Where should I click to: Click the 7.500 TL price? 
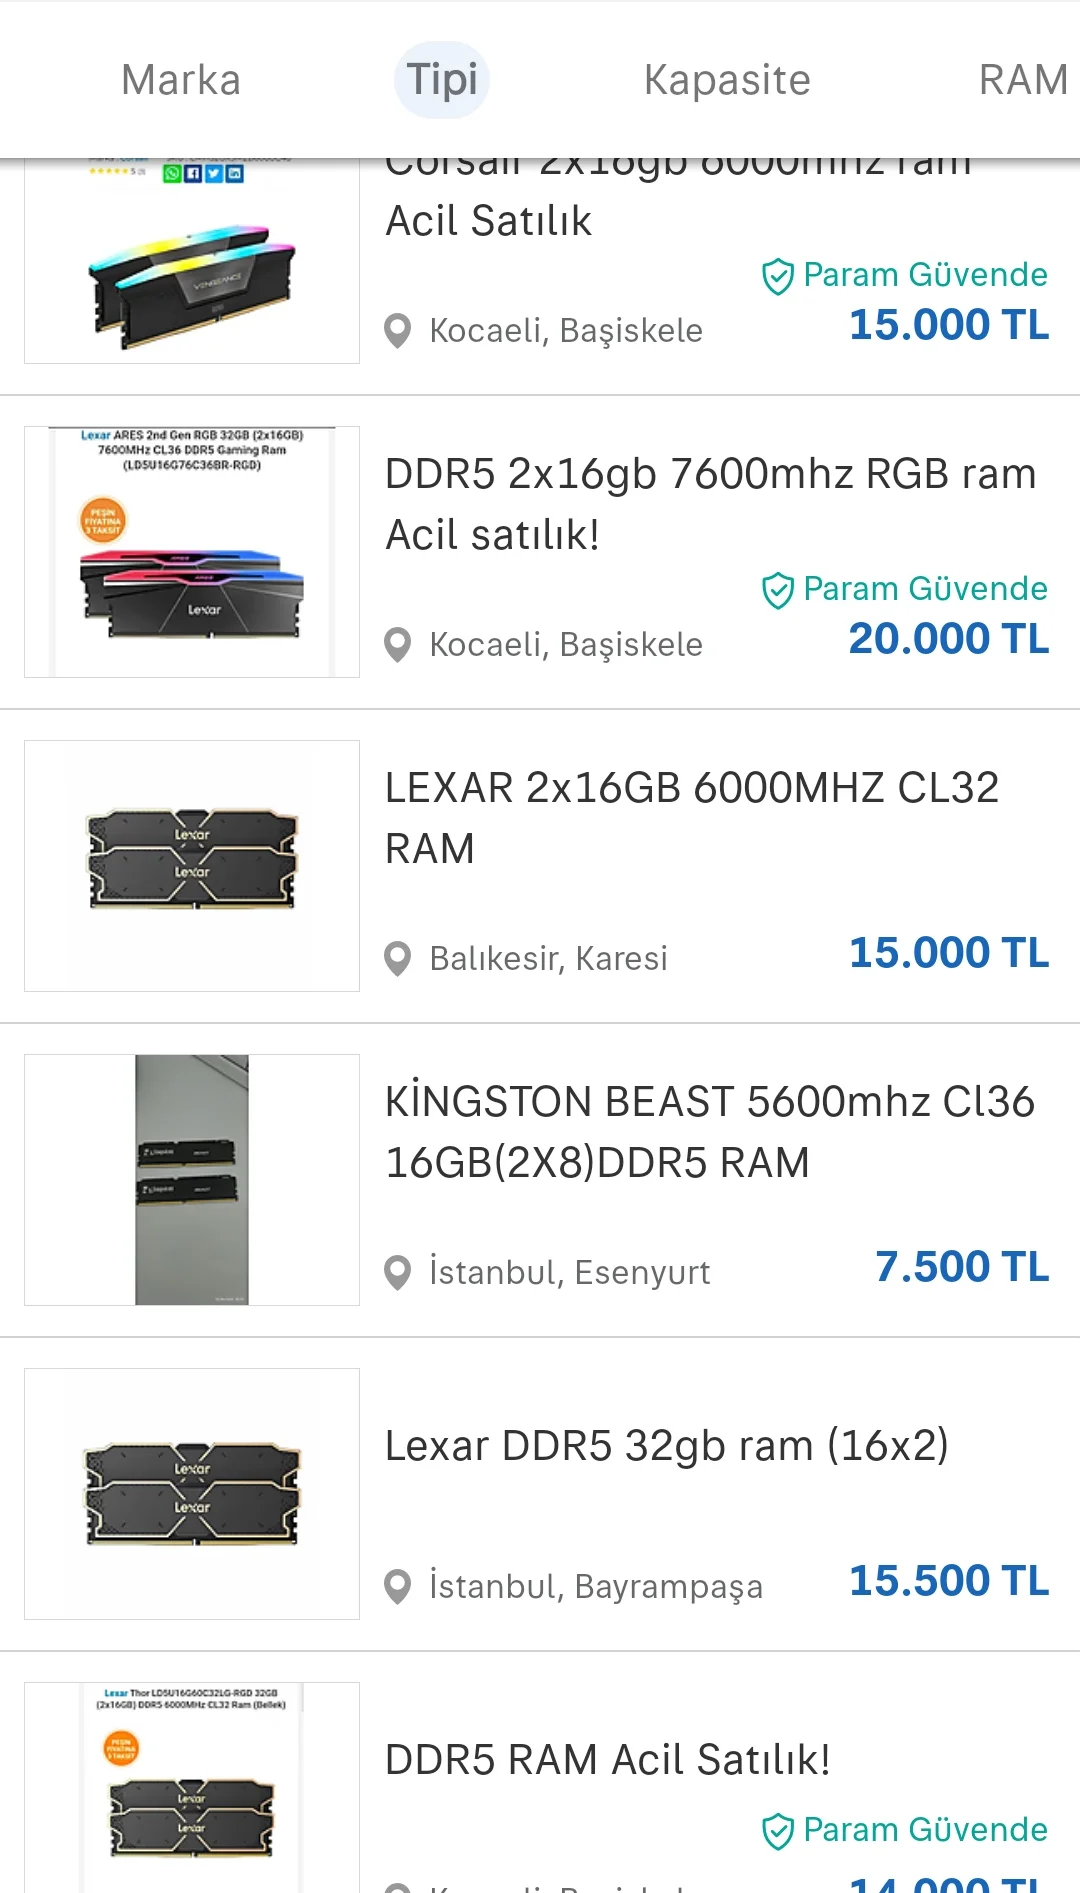coord(962,1267)
